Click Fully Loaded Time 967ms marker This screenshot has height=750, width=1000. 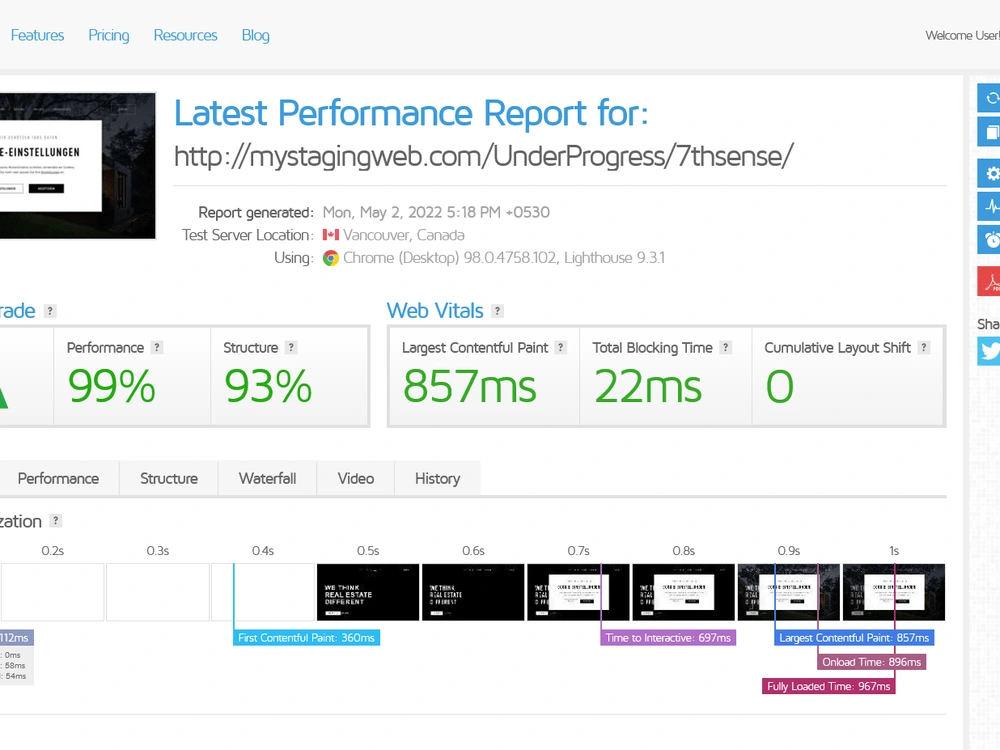coord(828,686)
